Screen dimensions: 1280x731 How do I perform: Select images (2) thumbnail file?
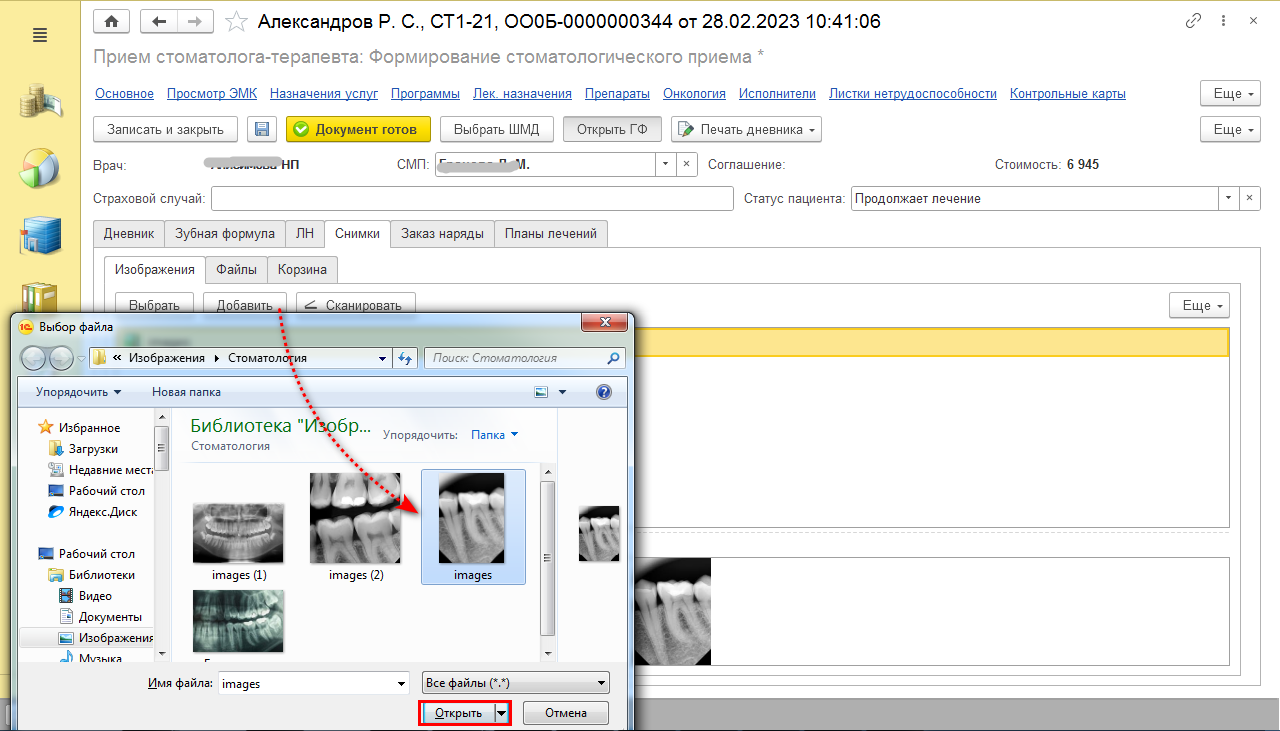(x=355, y=527)
